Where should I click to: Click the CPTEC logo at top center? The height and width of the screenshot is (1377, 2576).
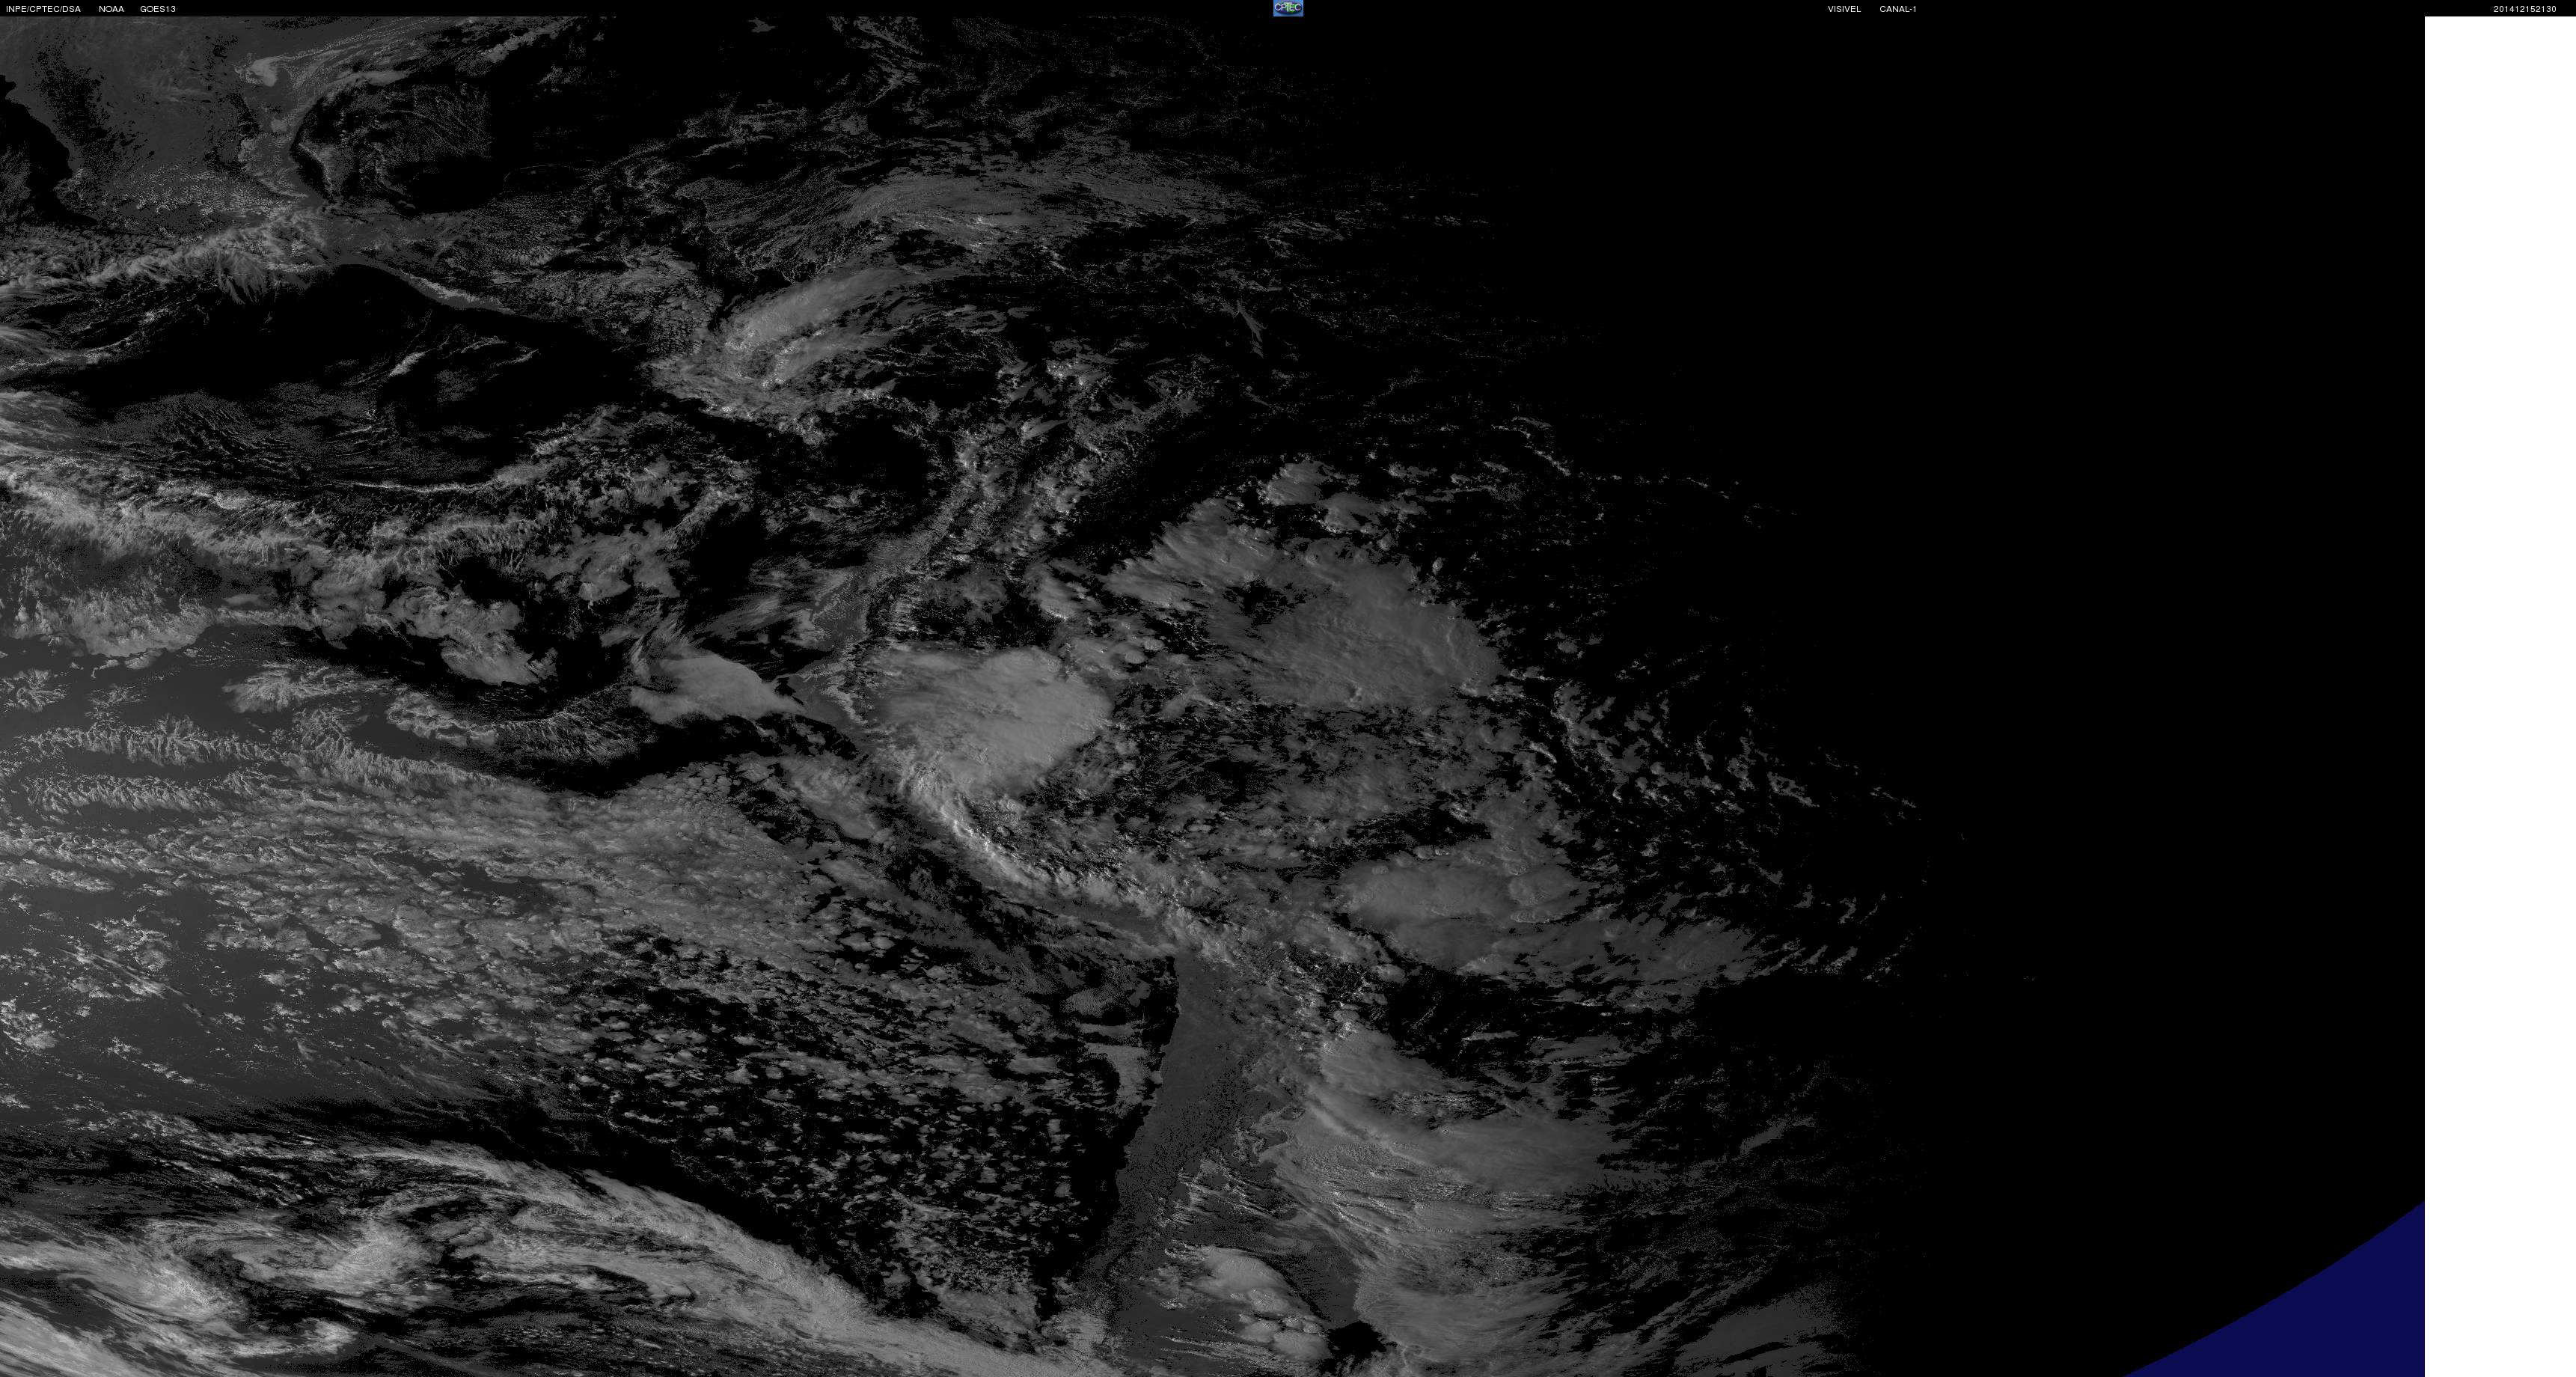point(1288,8)
